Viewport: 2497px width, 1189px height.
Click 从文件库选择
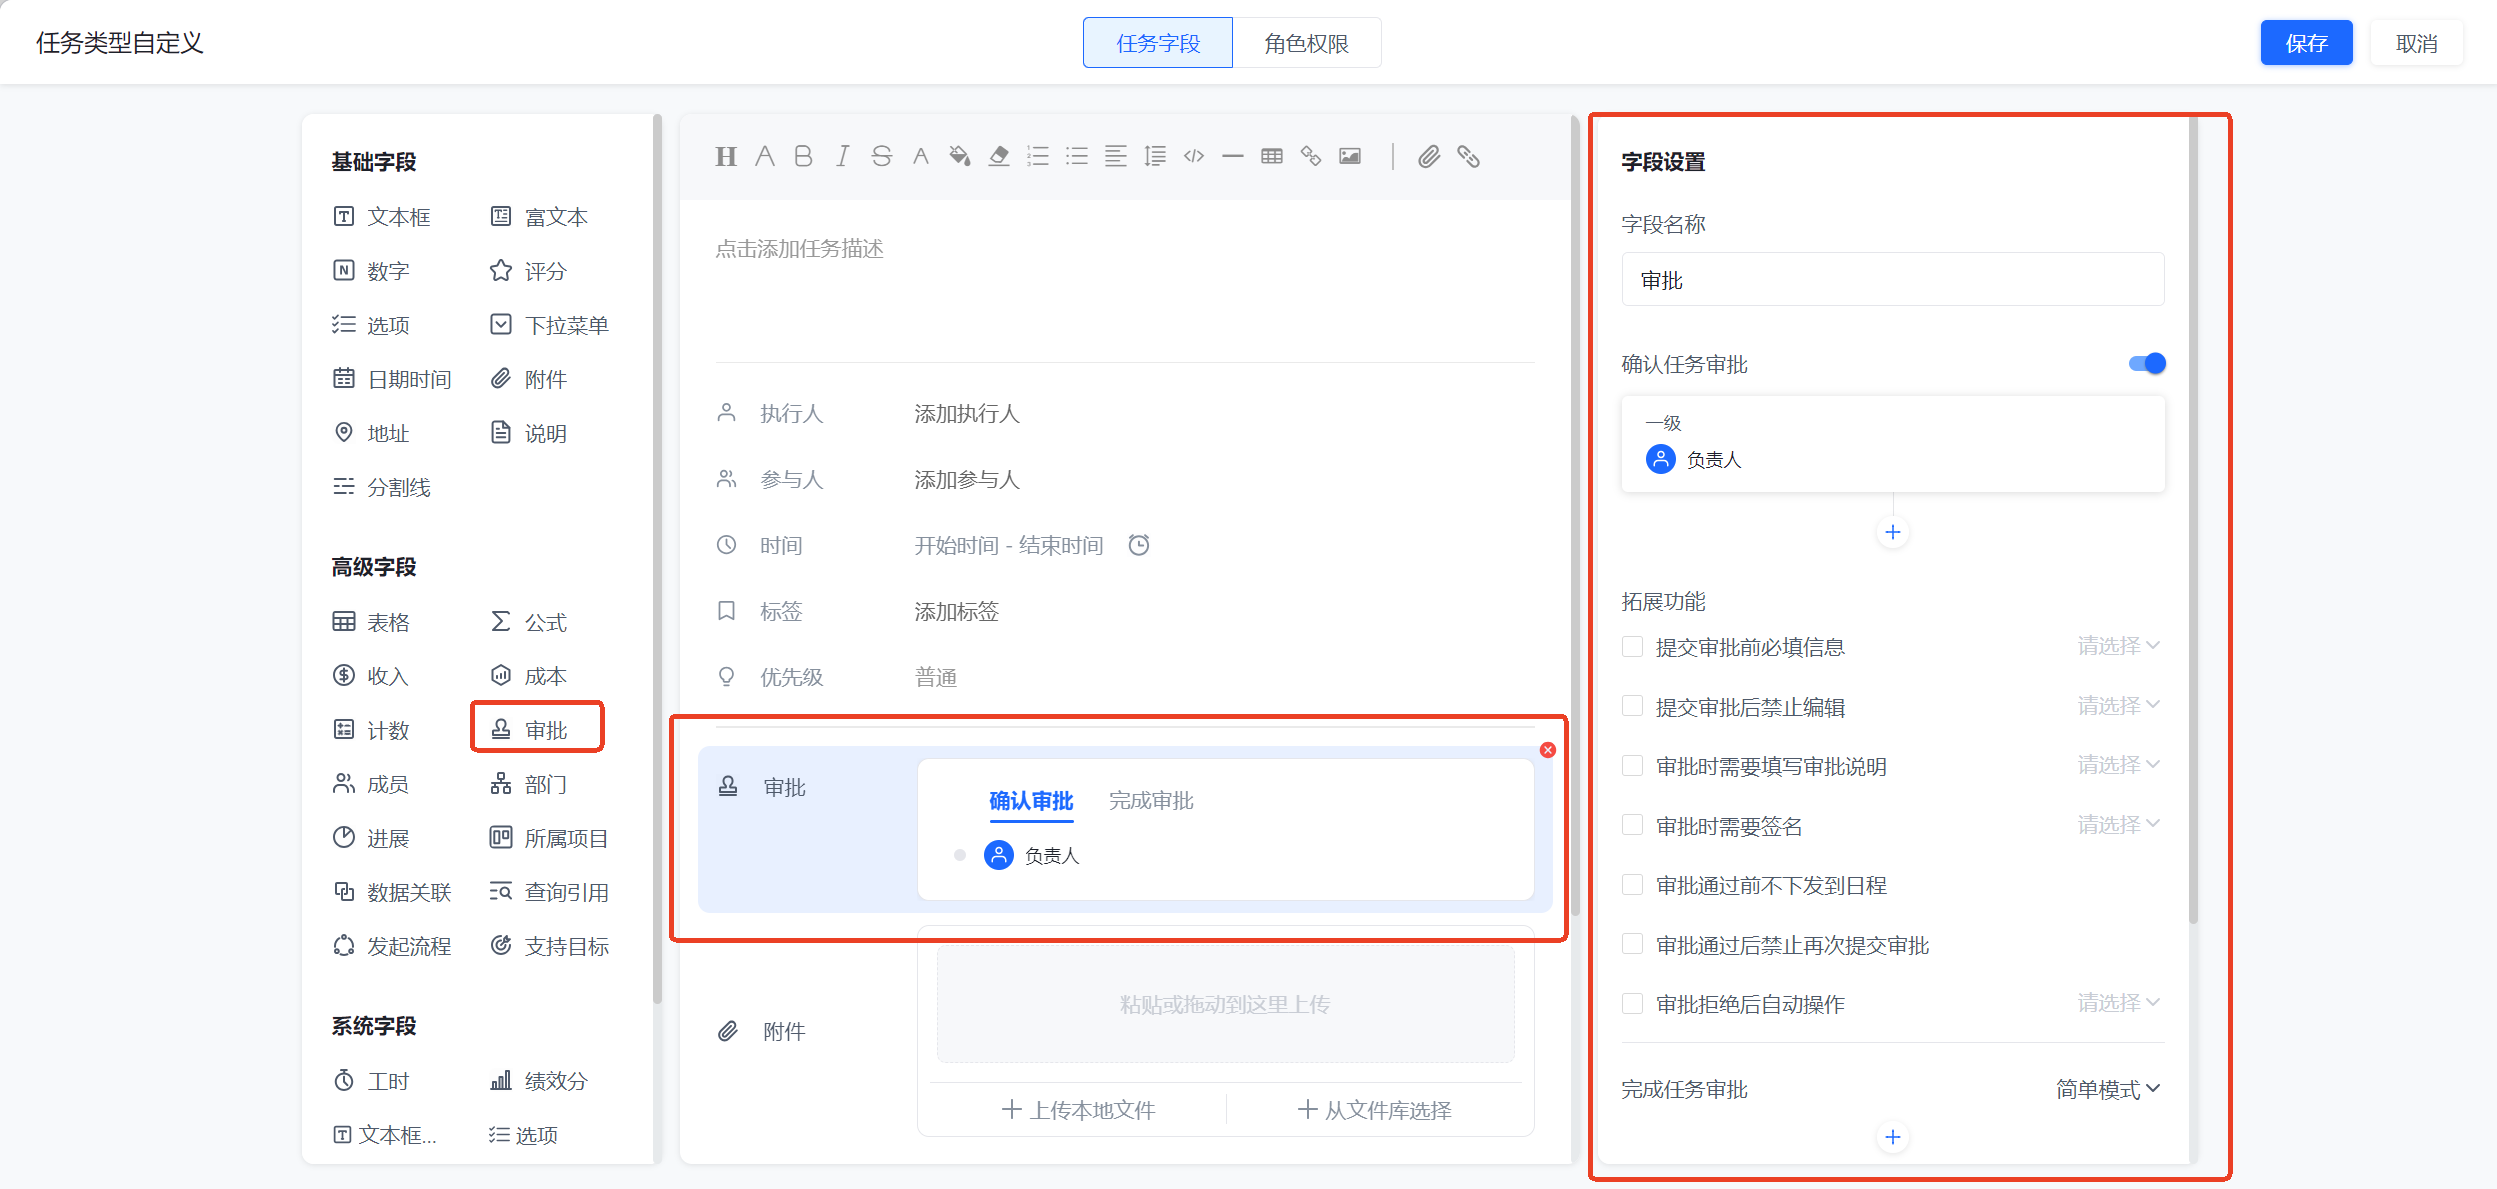tap(1375, 1110)
